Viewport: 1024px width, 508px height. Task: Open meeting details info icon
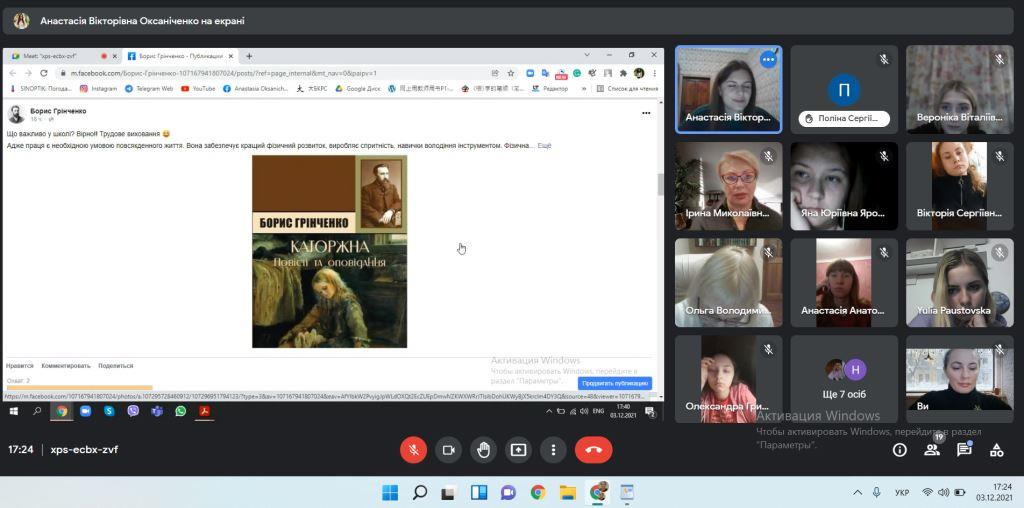pyautogui.click(x=899, y=450)
